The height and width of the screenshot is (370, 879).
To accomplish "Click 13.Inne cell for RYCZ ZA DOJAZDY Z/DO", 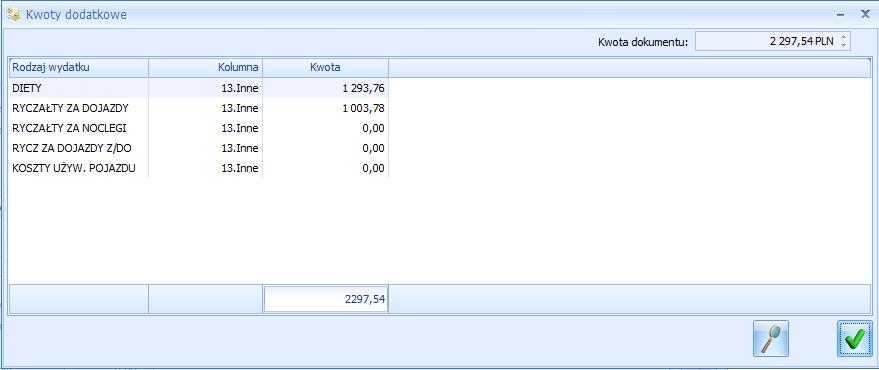I will (x=206, y=149).
